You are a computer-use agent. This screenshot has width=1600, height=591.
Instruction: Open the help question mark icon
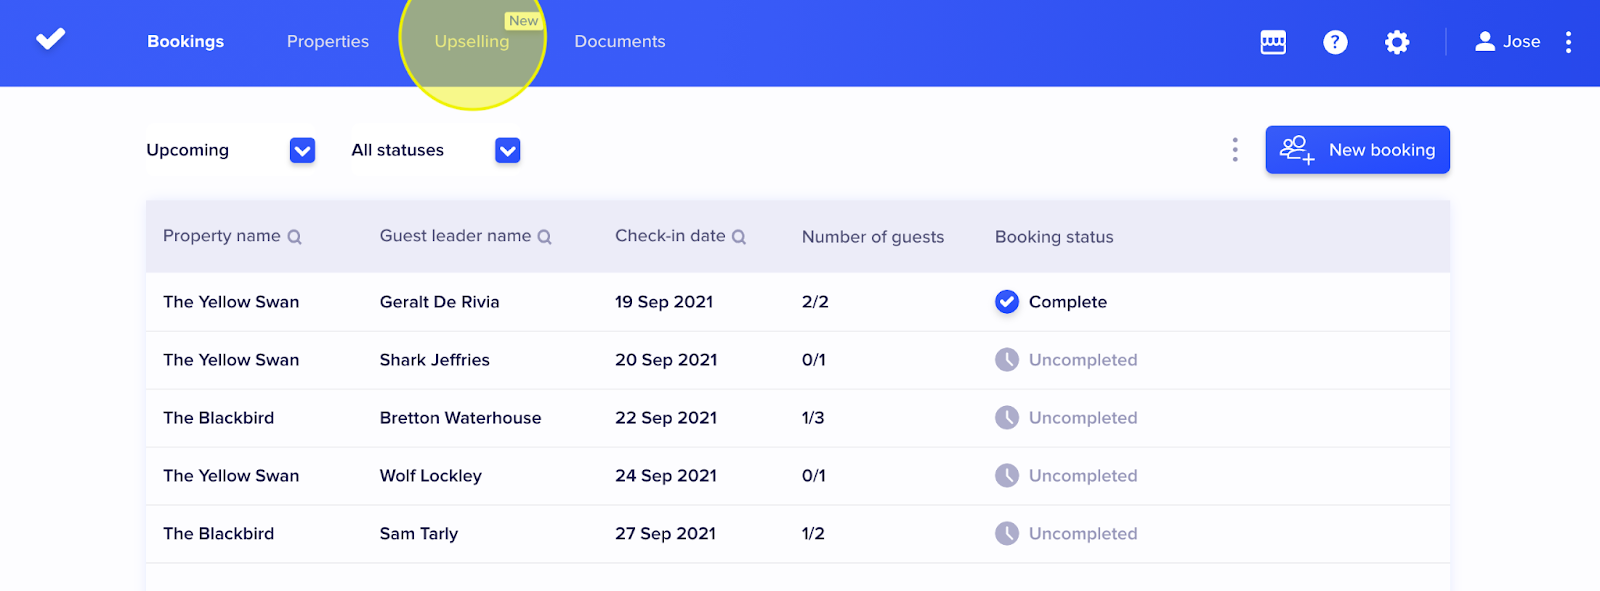pyautogui.click(x=1335, y=42)
